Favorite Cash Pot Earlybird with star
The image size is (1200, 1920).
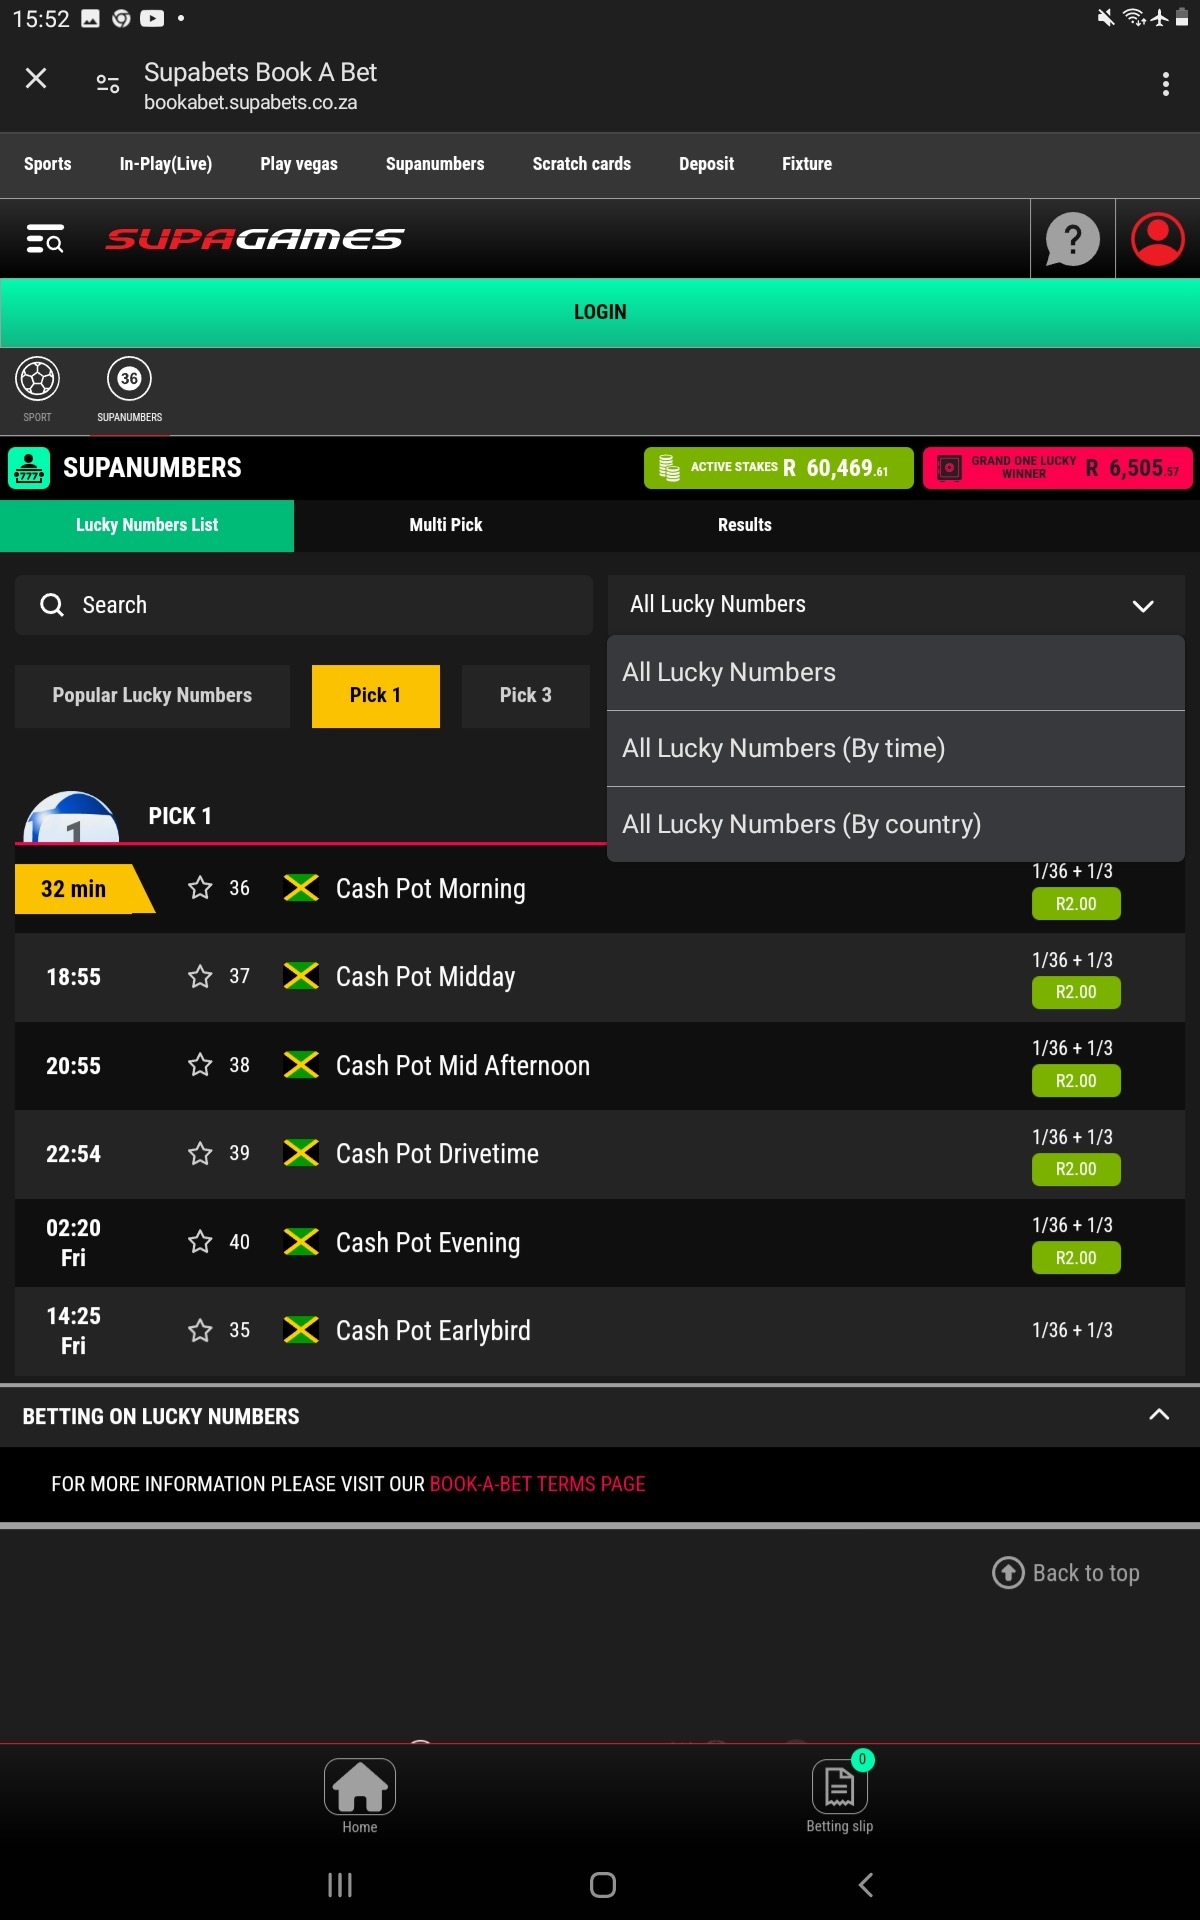point(200,1330)
